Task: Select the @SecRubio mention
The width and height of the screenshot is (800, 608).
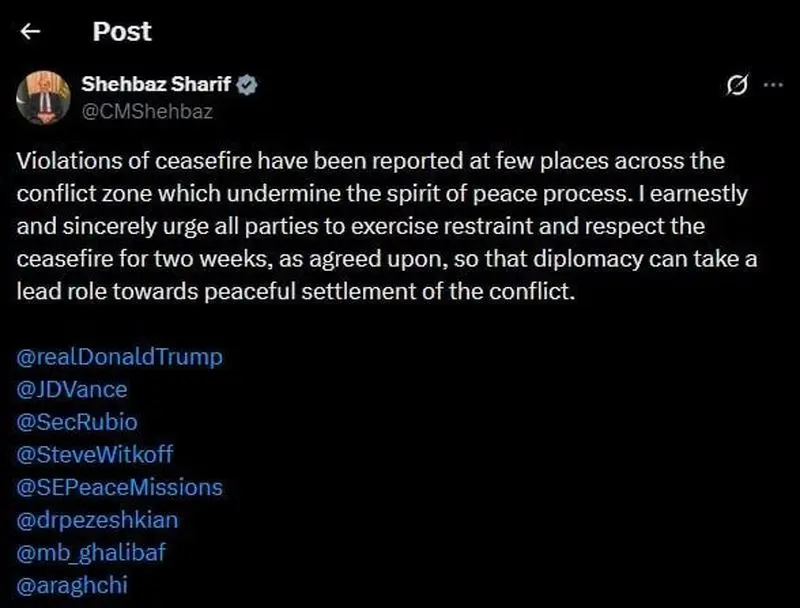Action: [77, 421]
